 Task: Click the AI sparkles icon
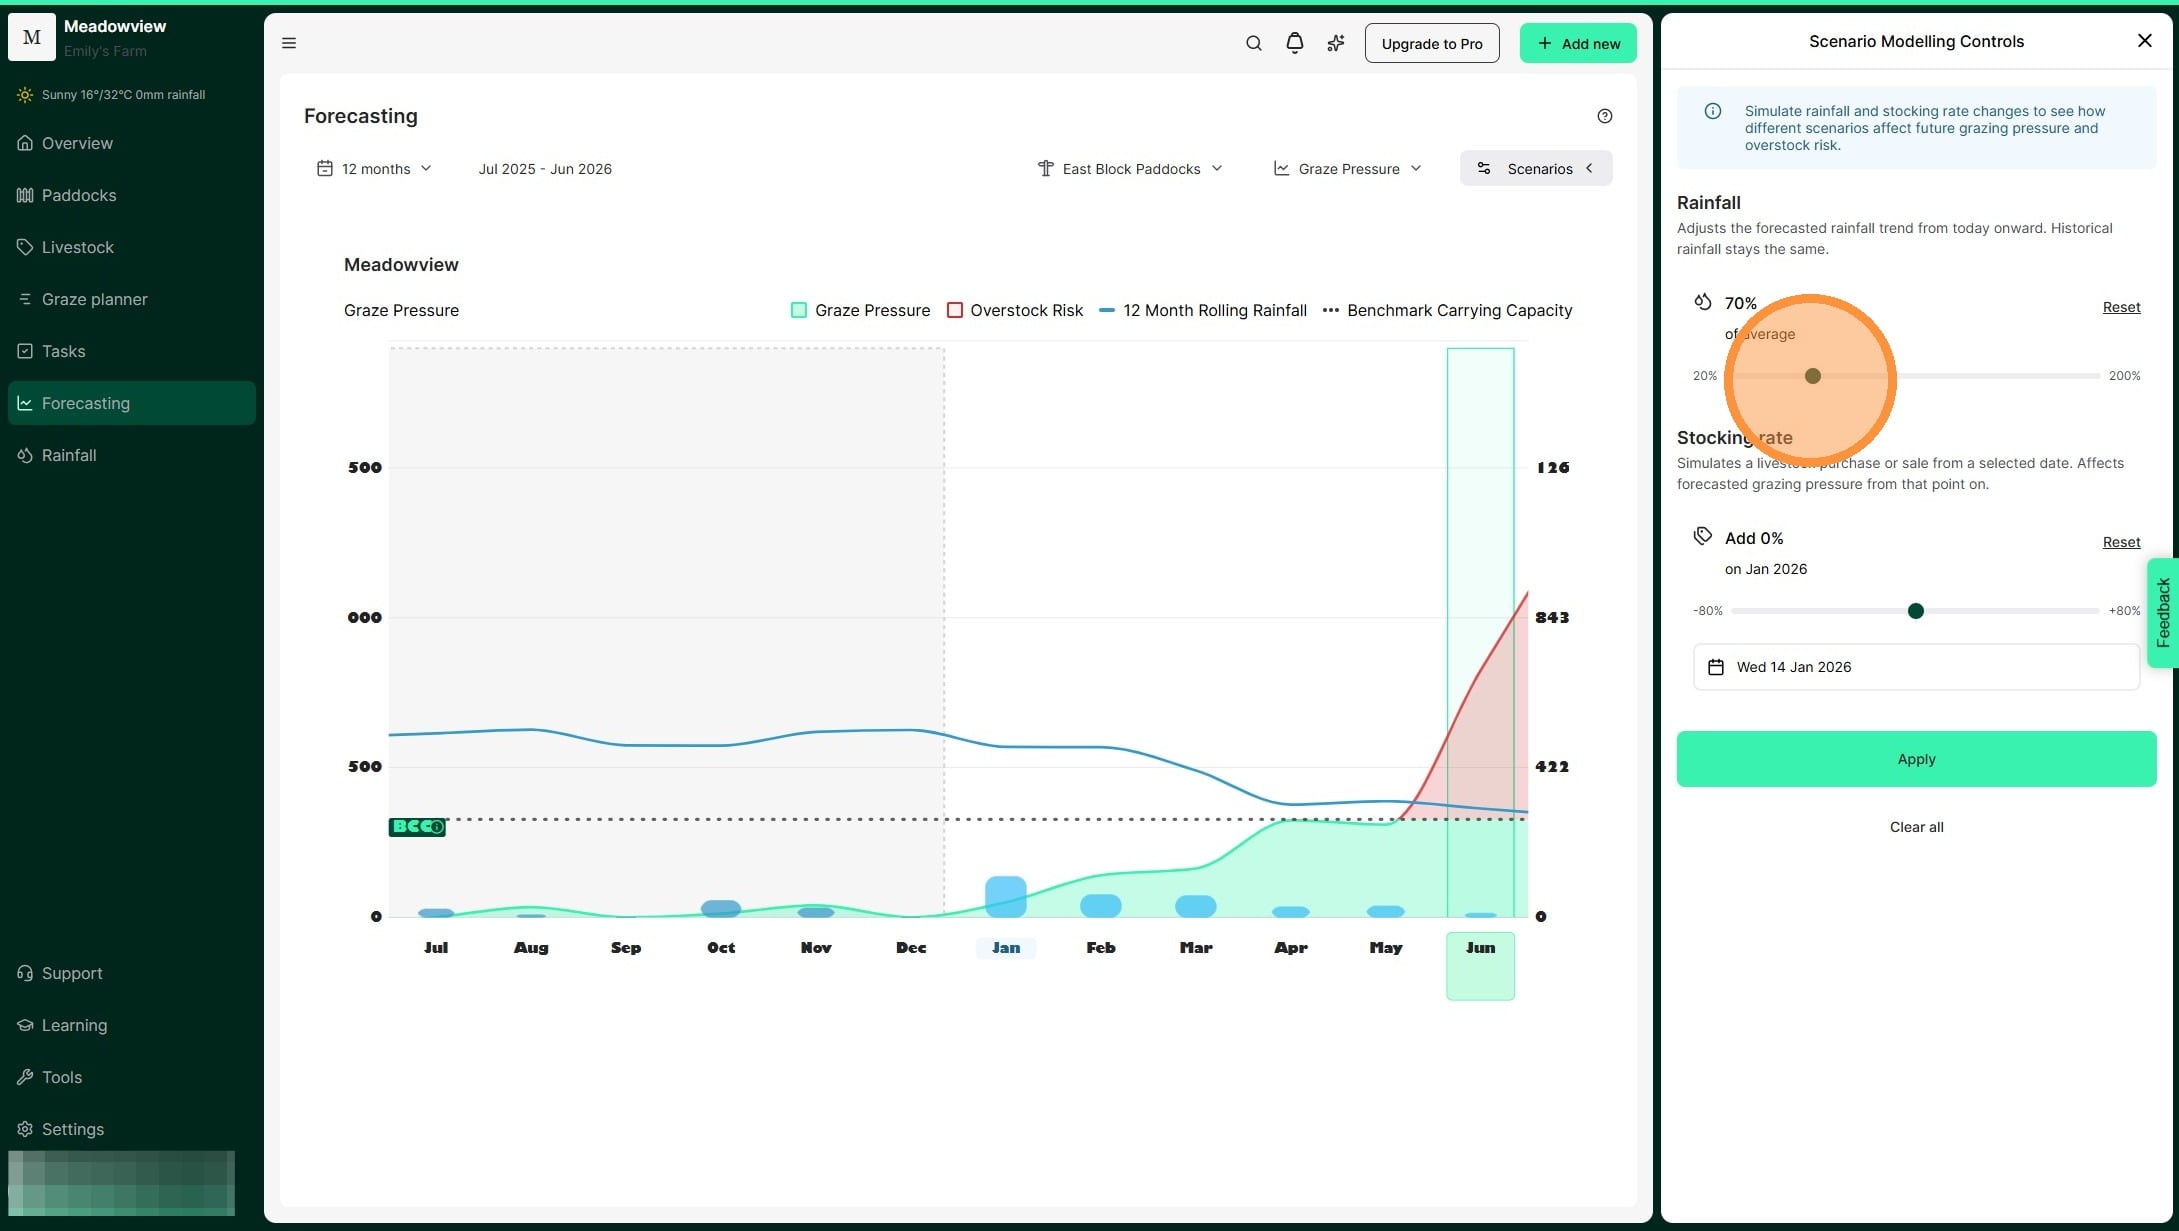(x=1336, y=43)
